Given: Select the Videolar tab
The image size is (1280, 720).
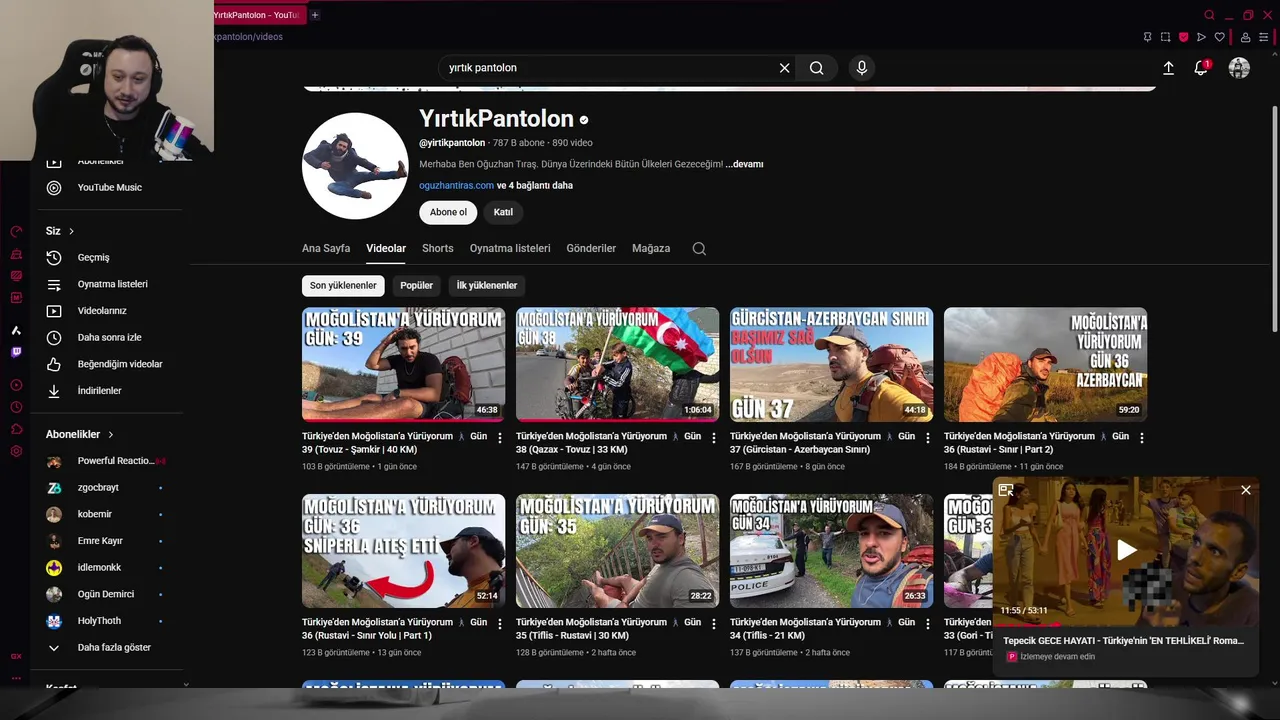Looking at the screenshot, I should [x=386, y=248].
